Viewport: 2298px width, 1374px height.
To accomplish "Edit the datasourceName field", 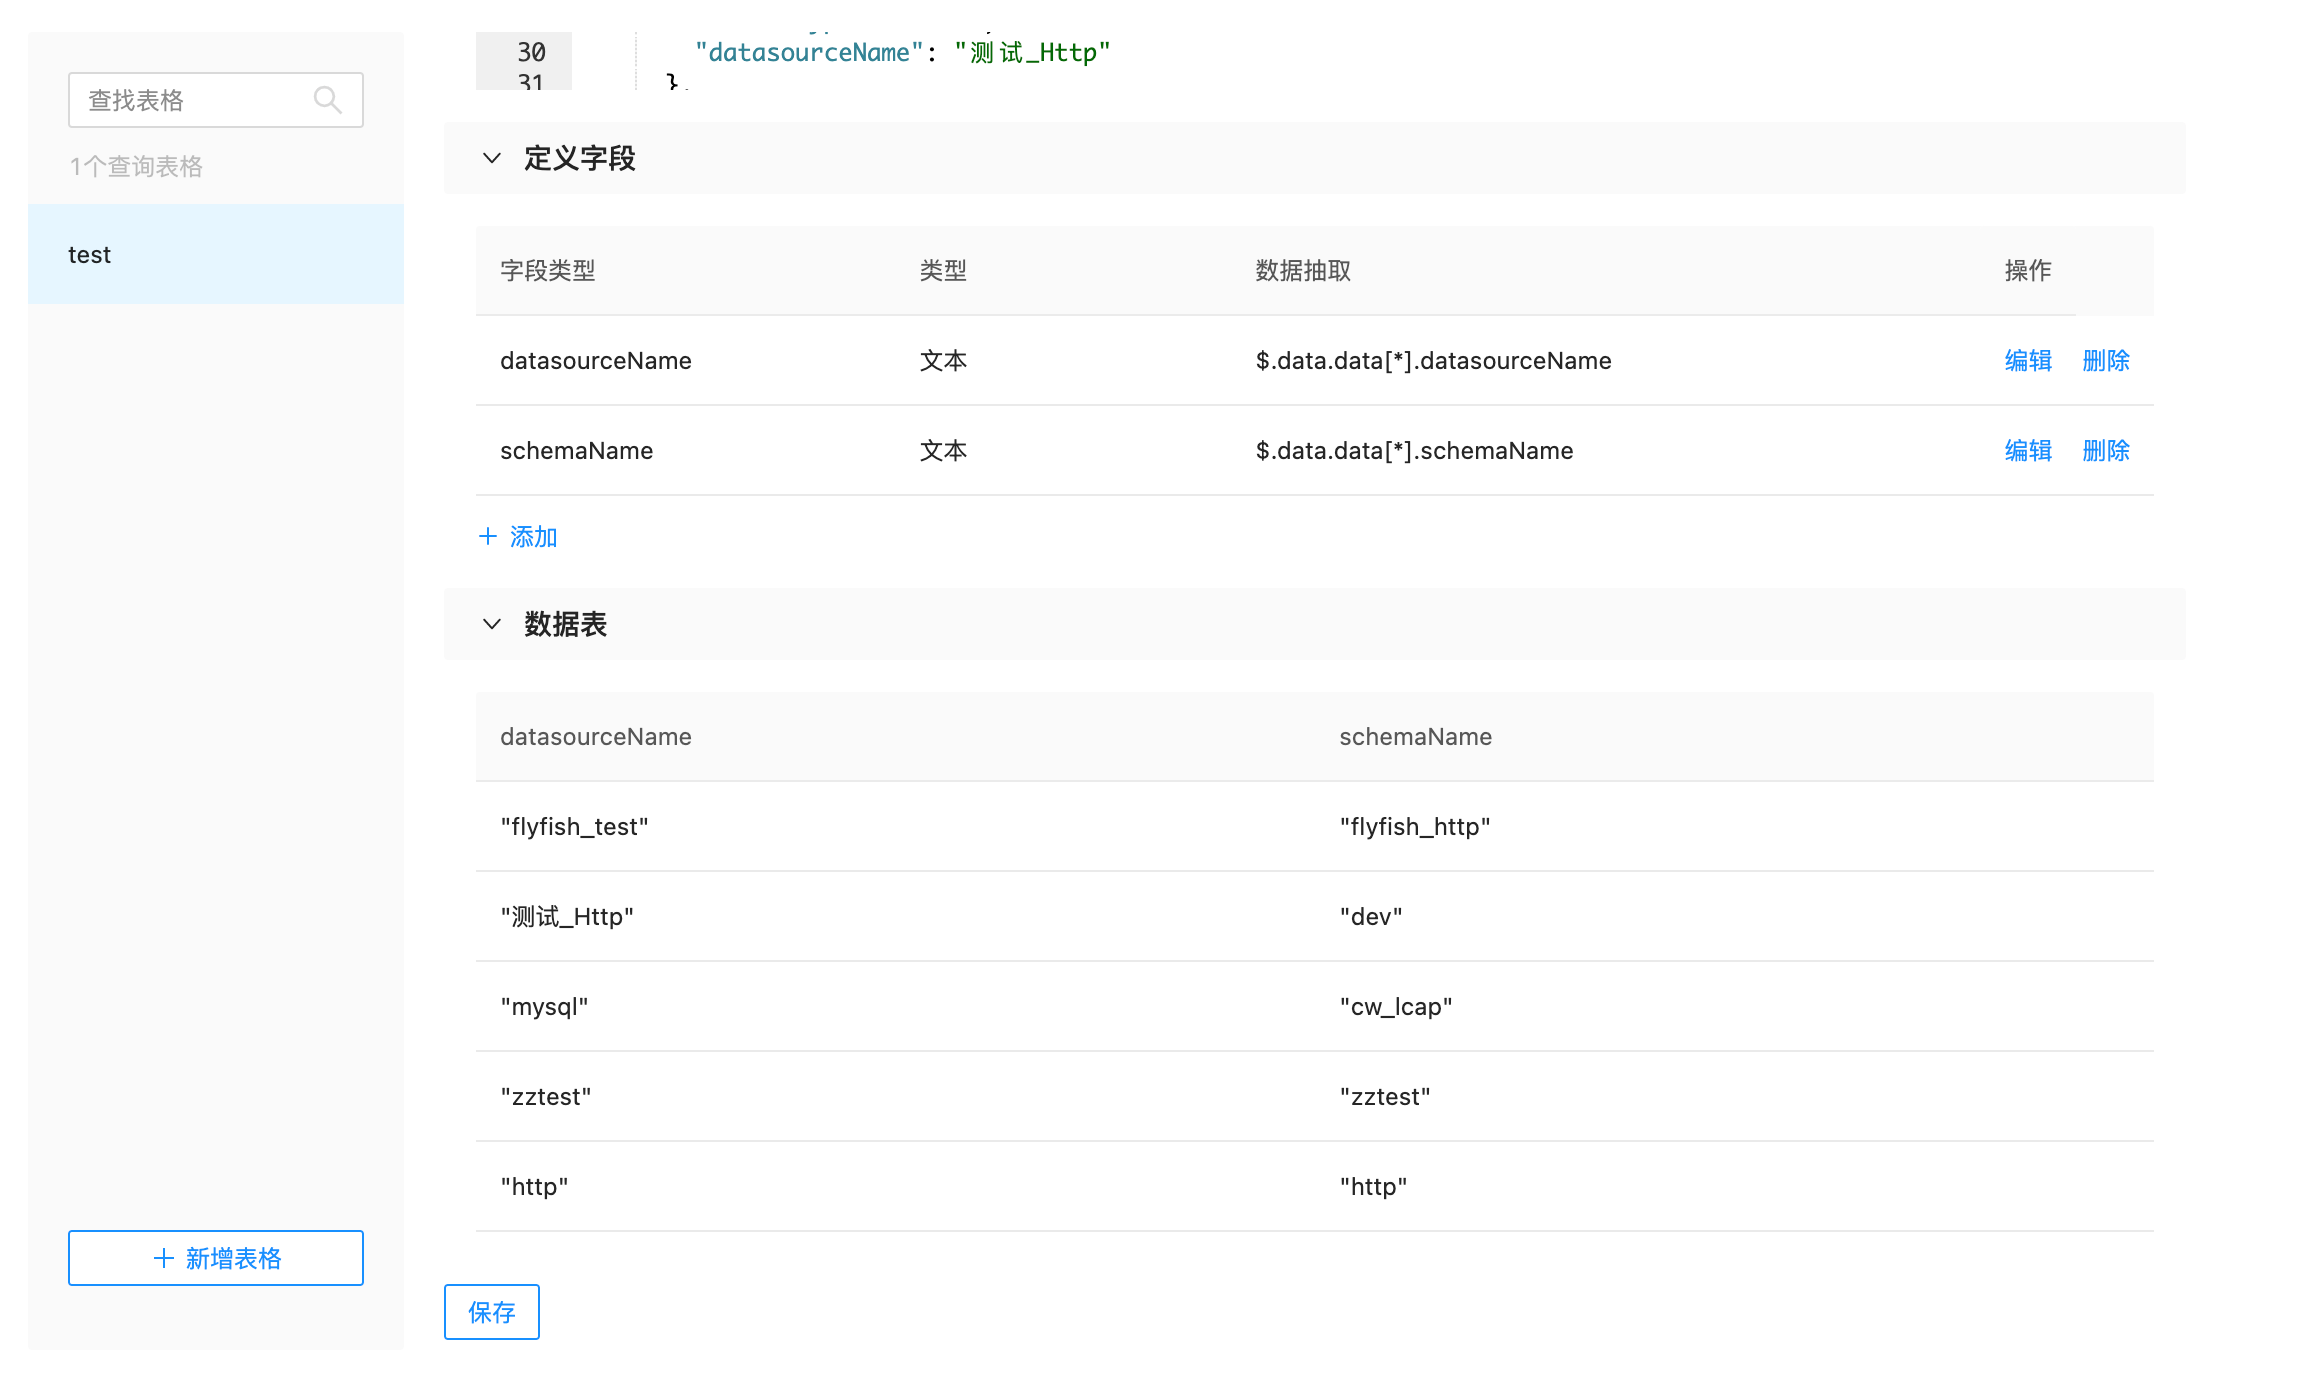I will coord(2028,361).
